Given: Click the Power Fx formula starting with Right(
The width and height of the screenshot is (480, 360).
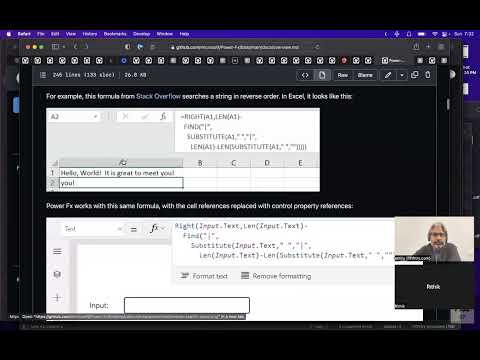Looking at the screenshot, I should tap(284, 241).
